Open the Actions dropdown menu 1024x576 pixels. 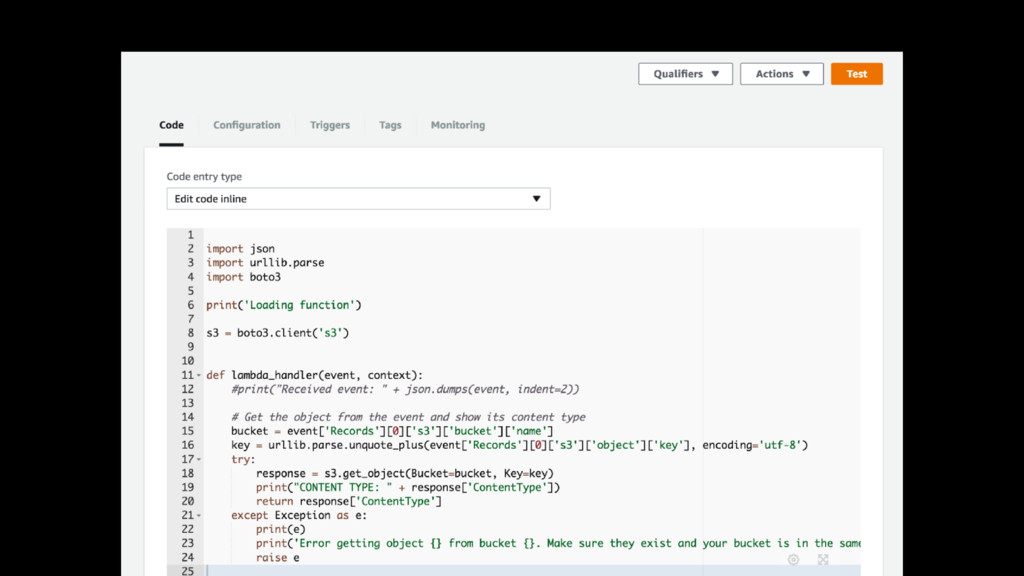pos(782,74)
